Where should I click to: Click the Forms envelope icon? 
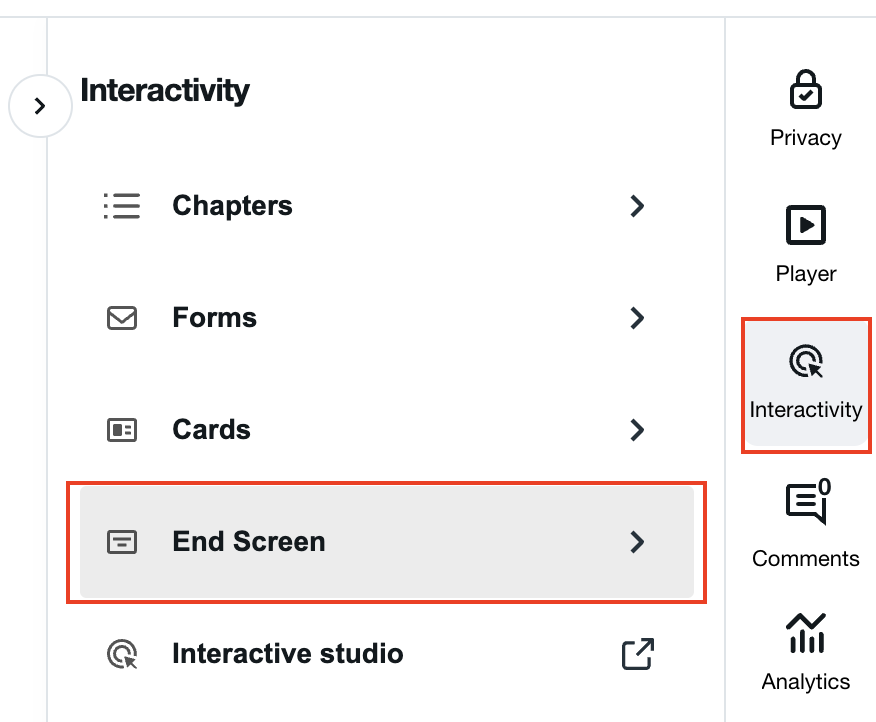tap(121, 318)
